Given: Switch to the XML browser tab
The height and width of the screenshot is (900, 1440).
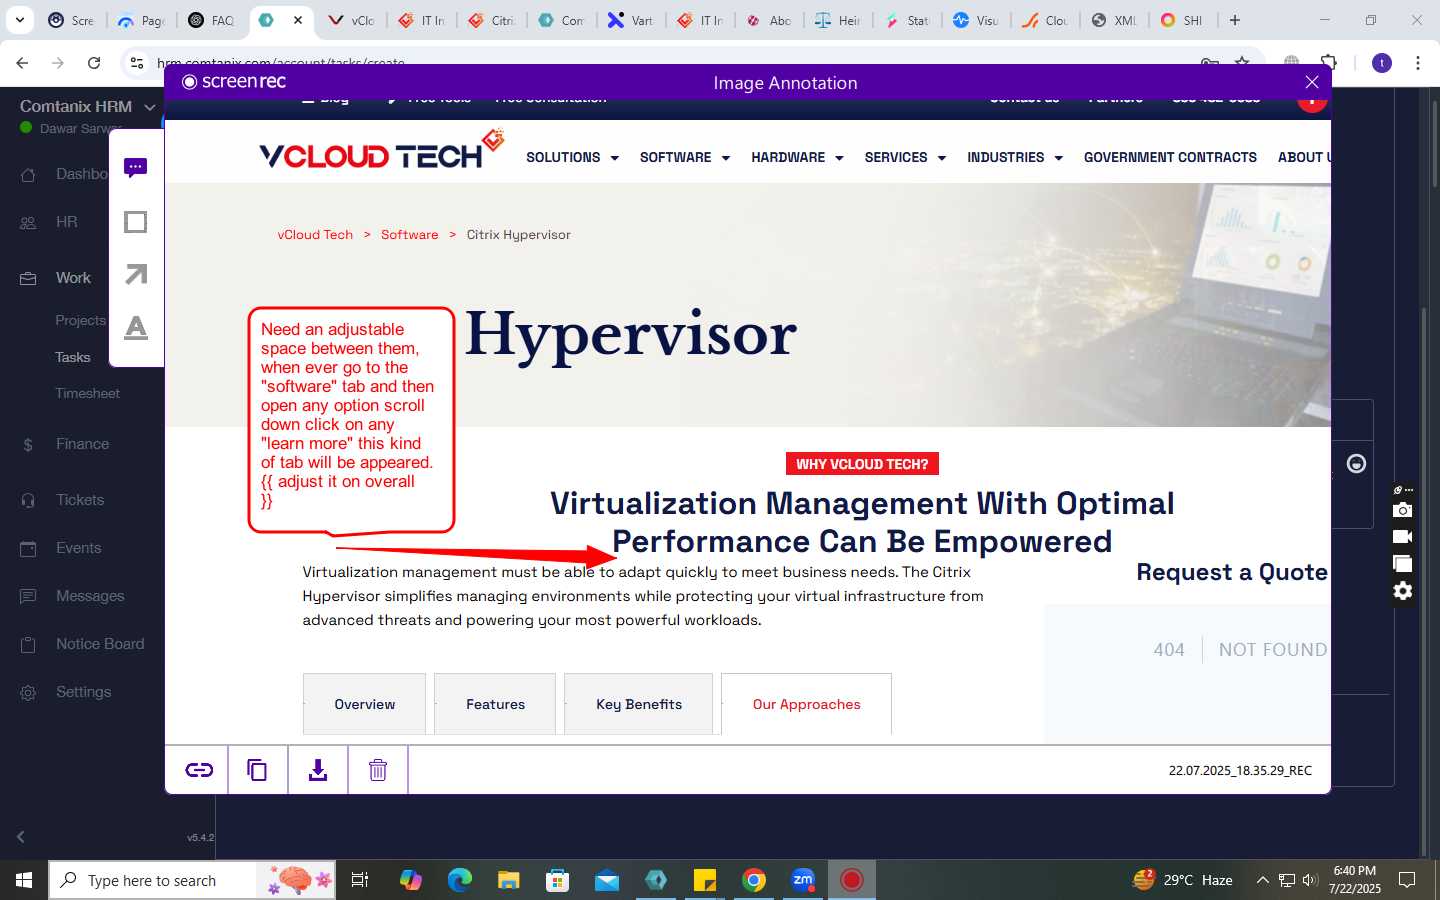Looking at the screenshot, I should coord(1113,20).
